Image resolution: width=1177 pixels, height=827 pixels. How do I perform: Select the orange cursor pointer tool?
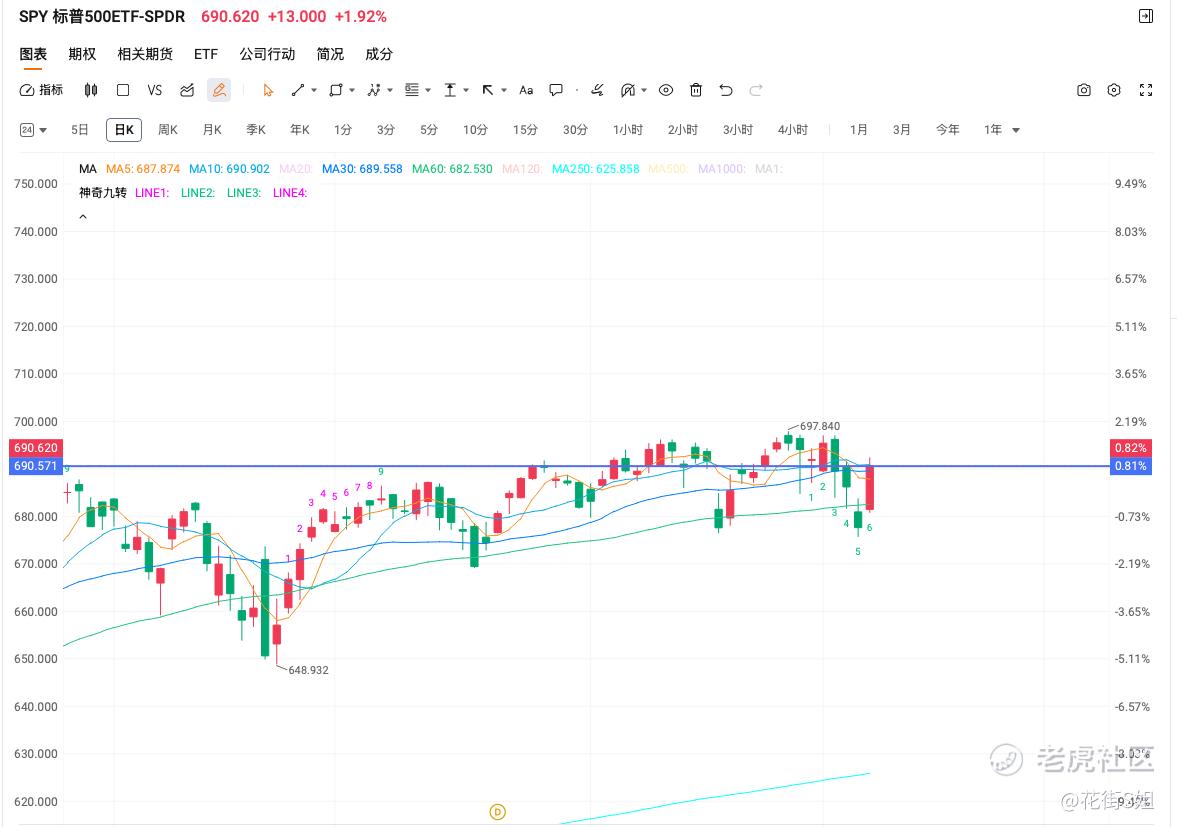pos(268,90)
